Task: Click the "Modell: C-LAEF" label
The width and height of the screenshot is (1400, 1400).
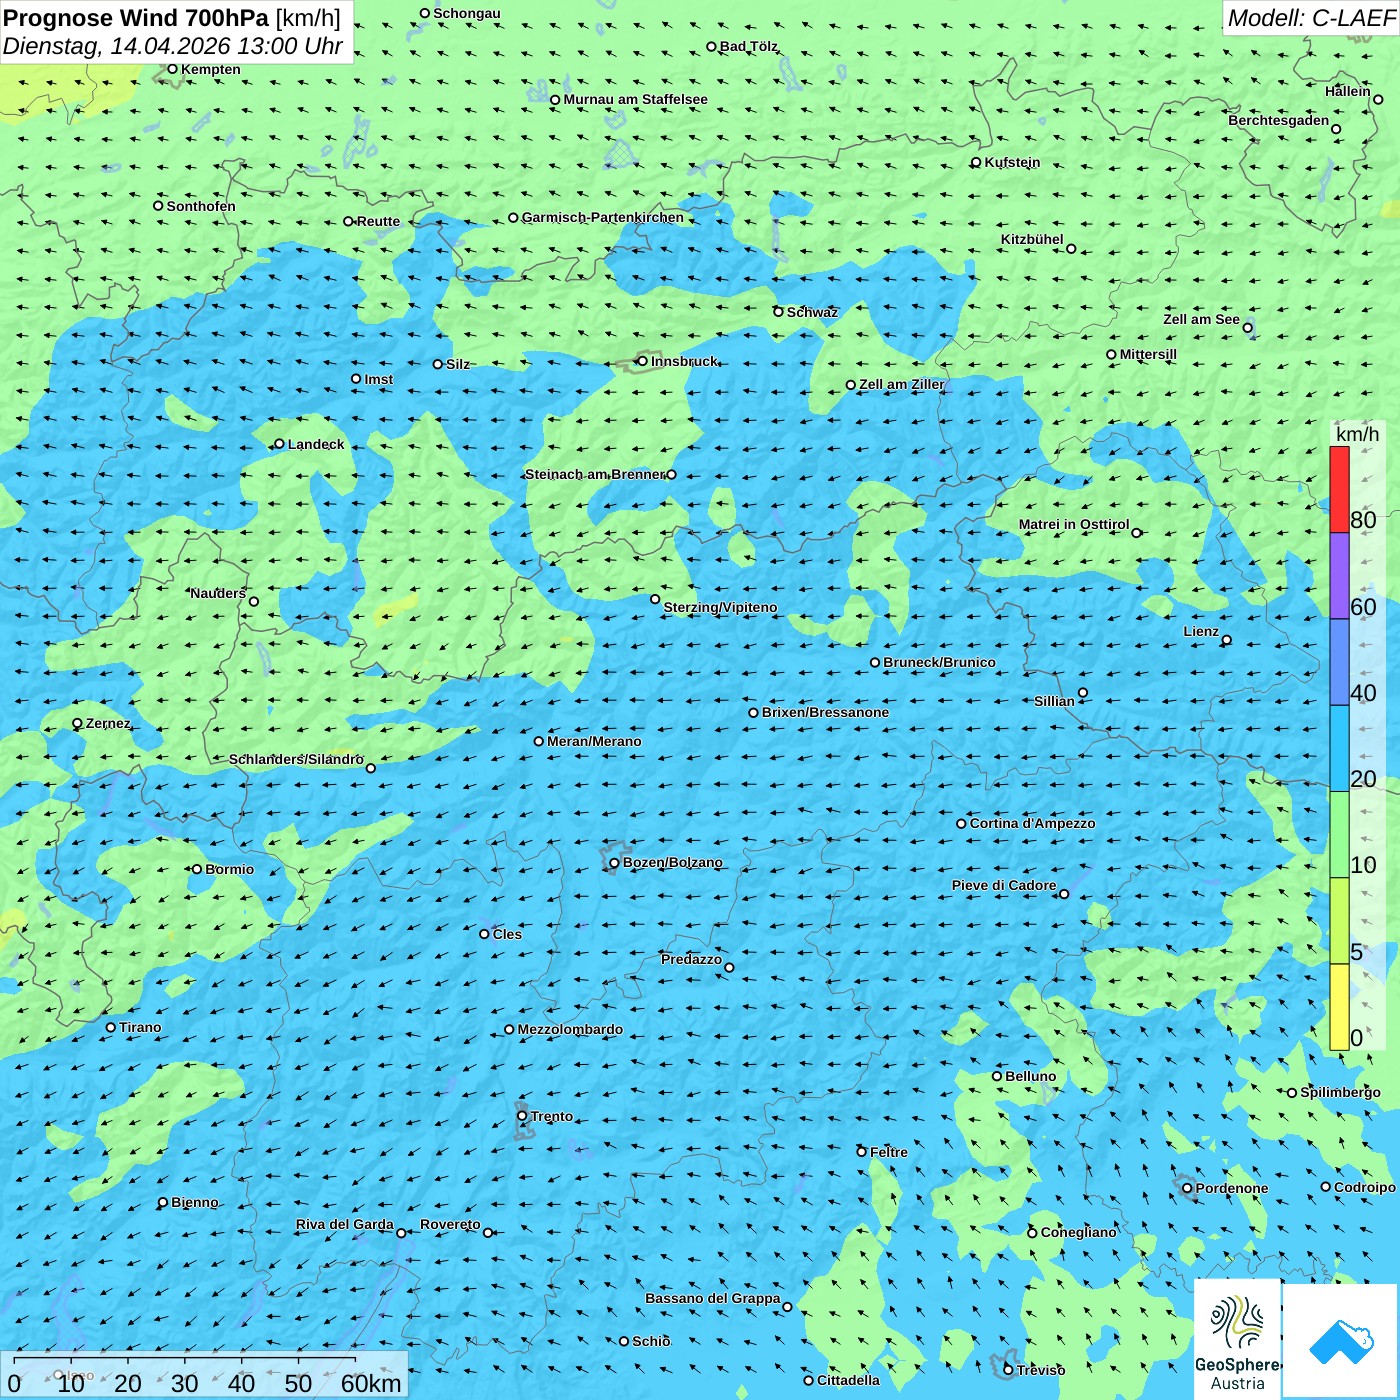Action: [1311, 18]
